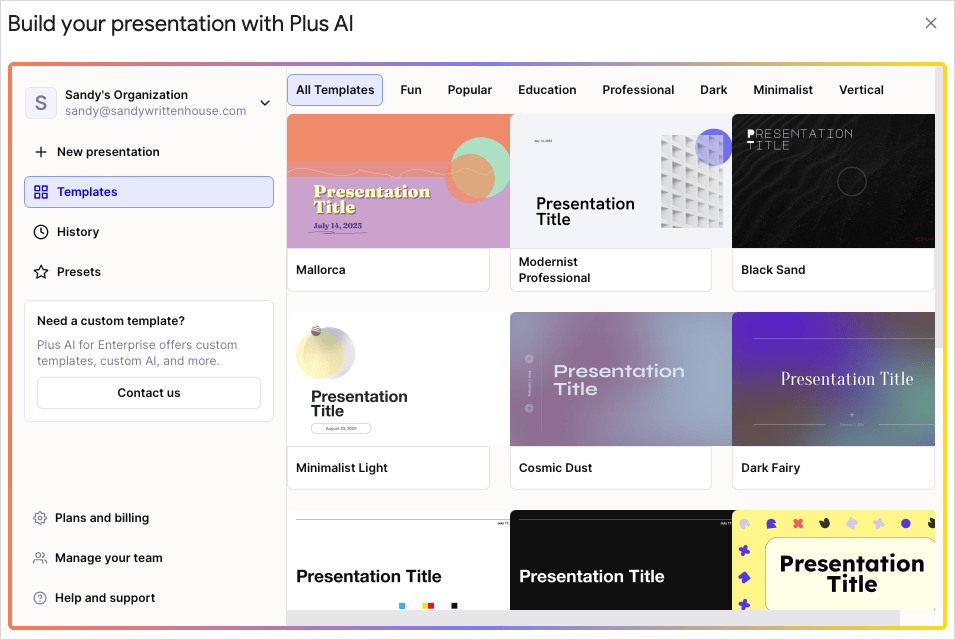Go to Presets
The height and width of the screenshot is (640, 955).
(149, 272)
